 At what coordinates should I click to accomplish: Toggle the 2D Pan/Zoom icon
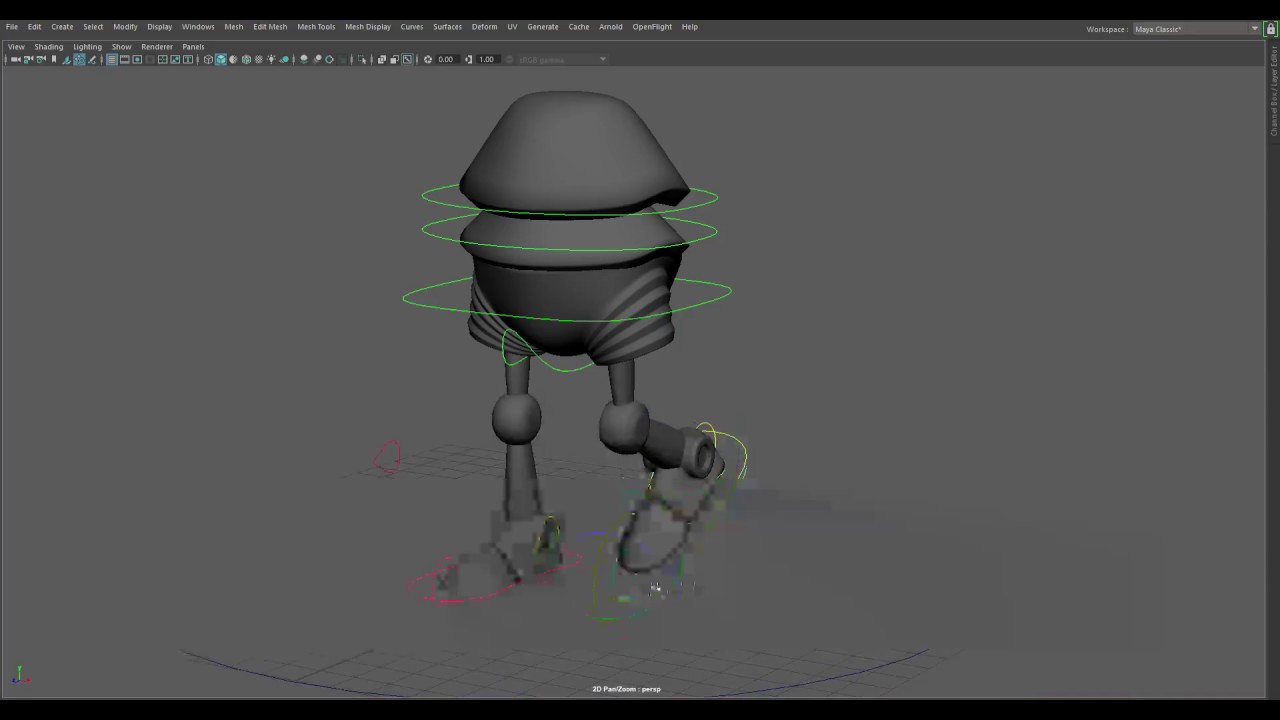tap(79, 59)
